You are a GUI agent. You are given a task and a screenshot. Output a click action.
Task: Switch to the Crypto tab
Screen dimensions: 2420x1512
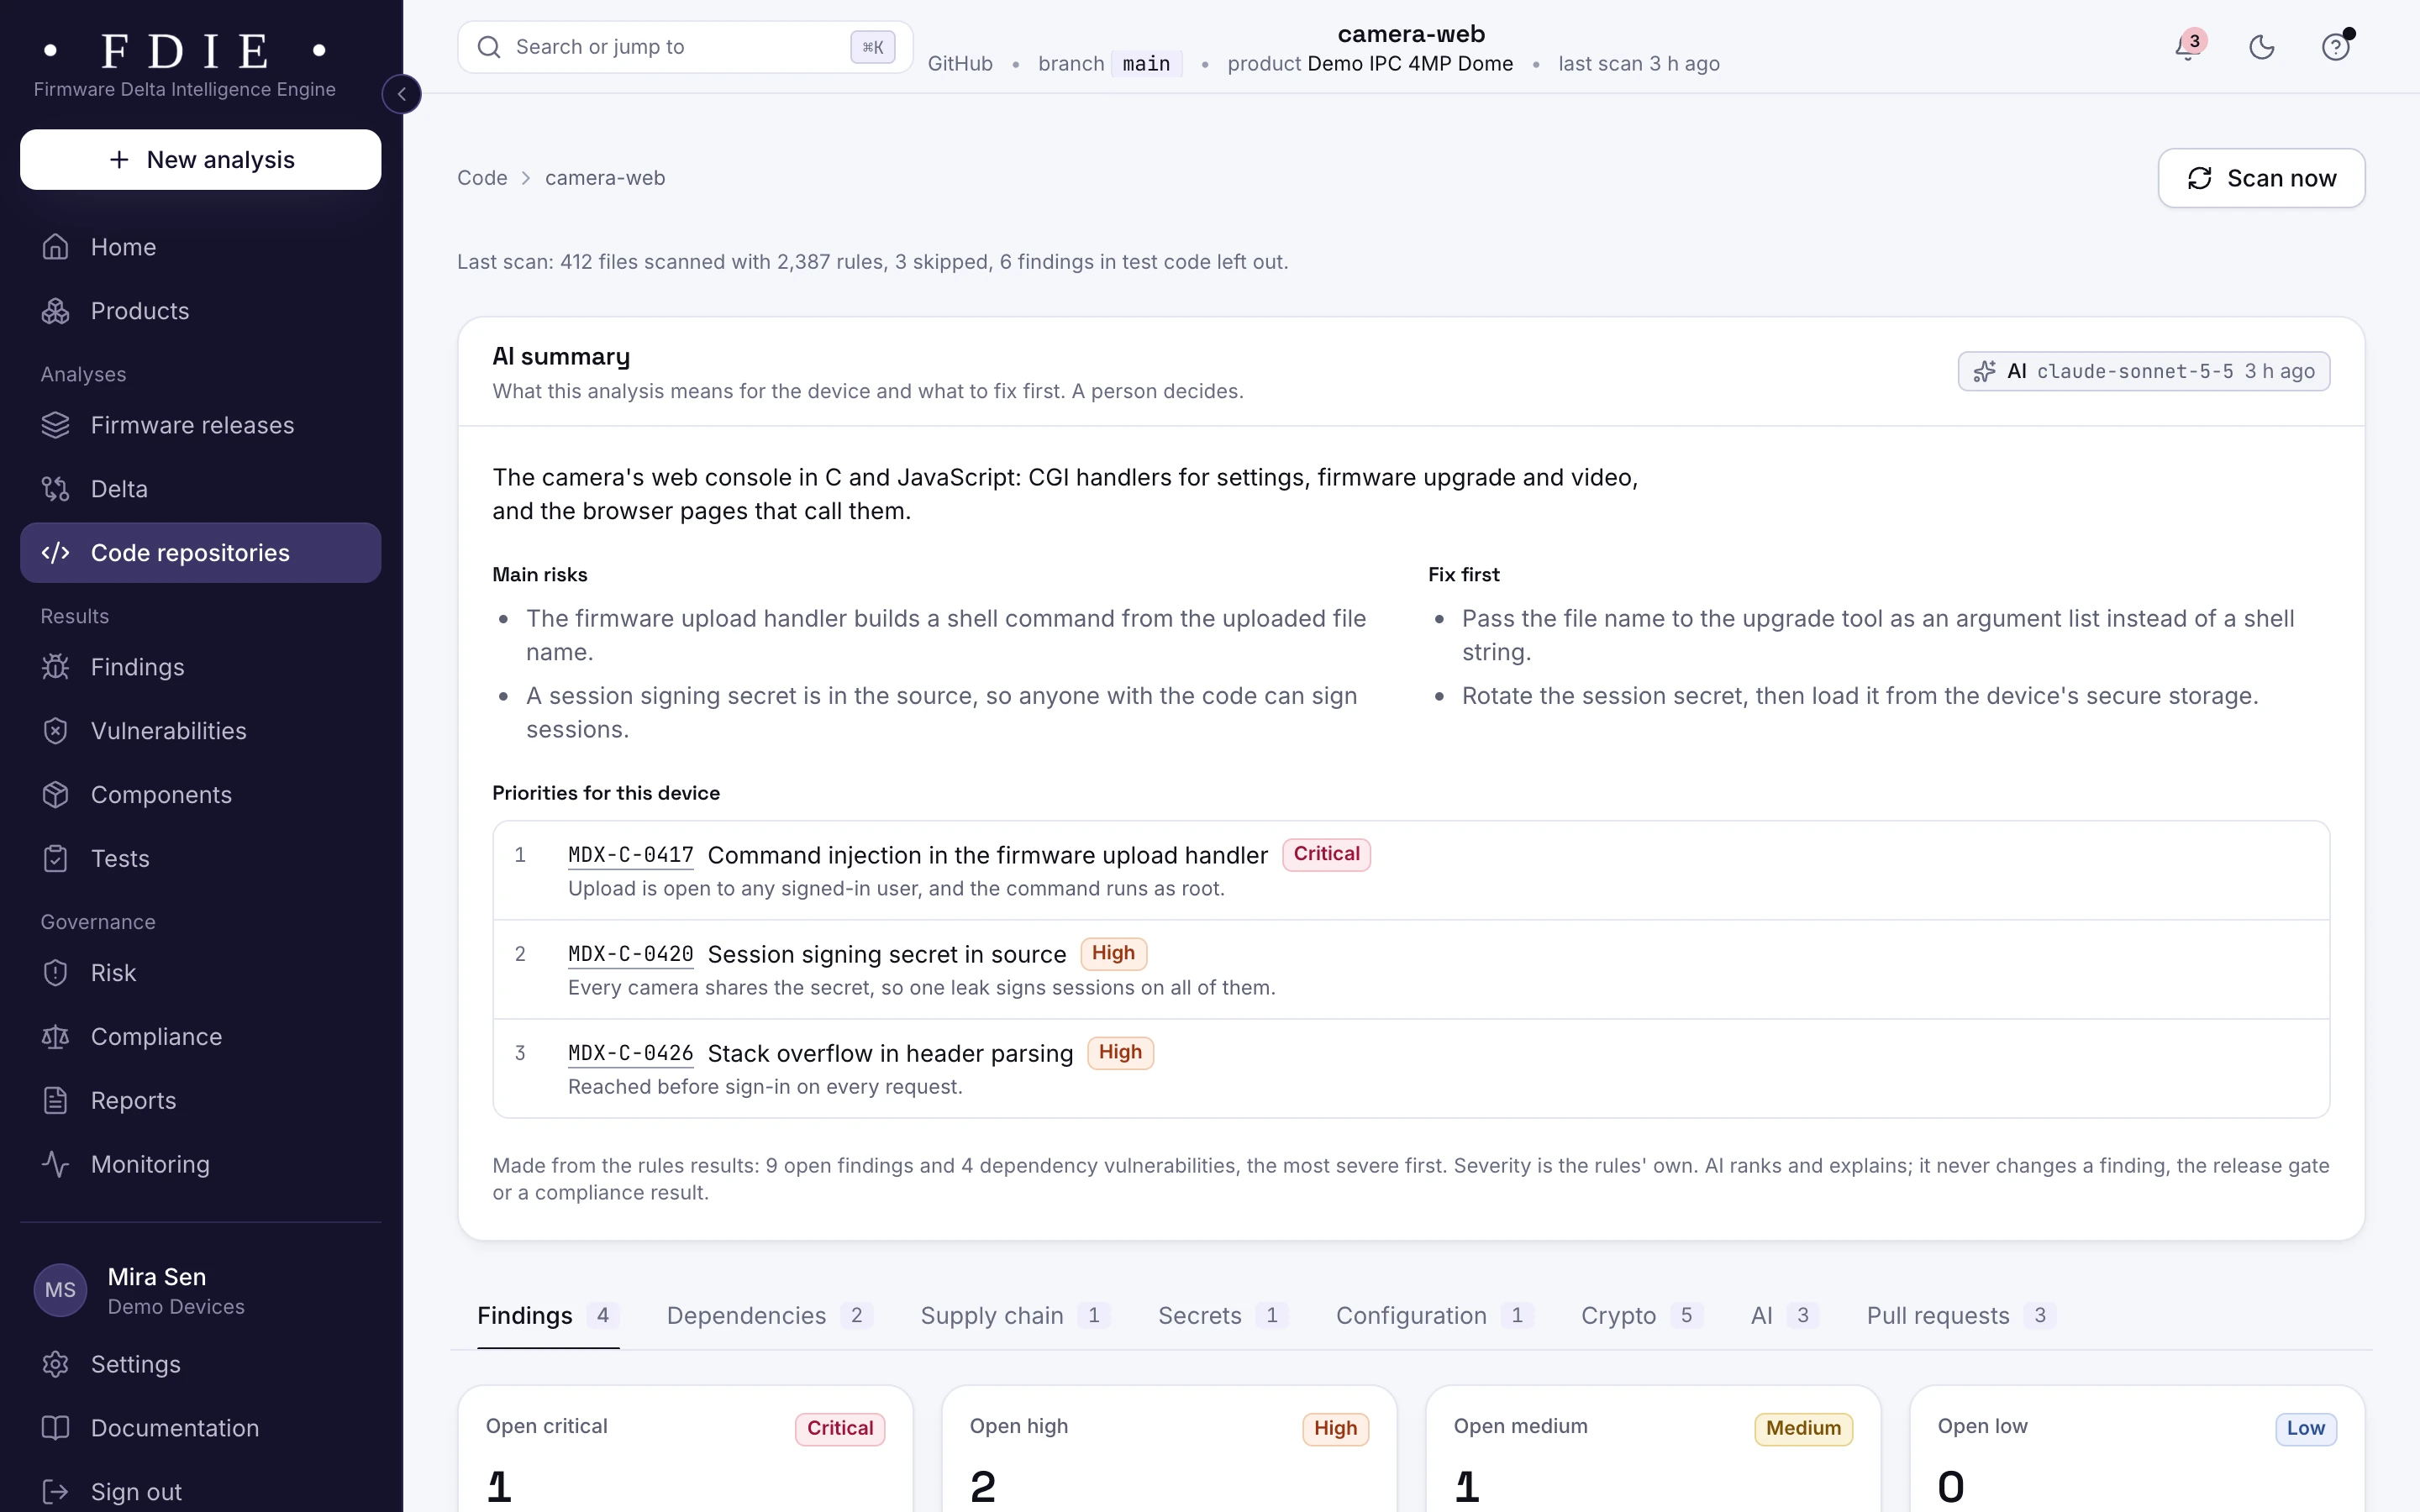pyautogui.click(x=1641, y=1315)
